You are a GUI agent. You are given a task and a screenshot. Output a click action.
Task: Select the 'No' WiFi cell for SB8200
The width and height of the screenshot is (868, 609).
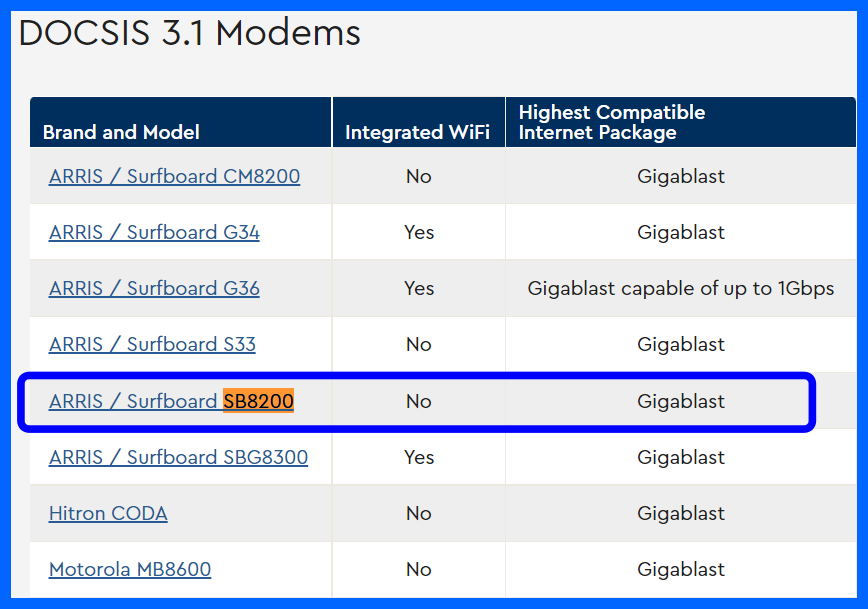tap(418, 401)
